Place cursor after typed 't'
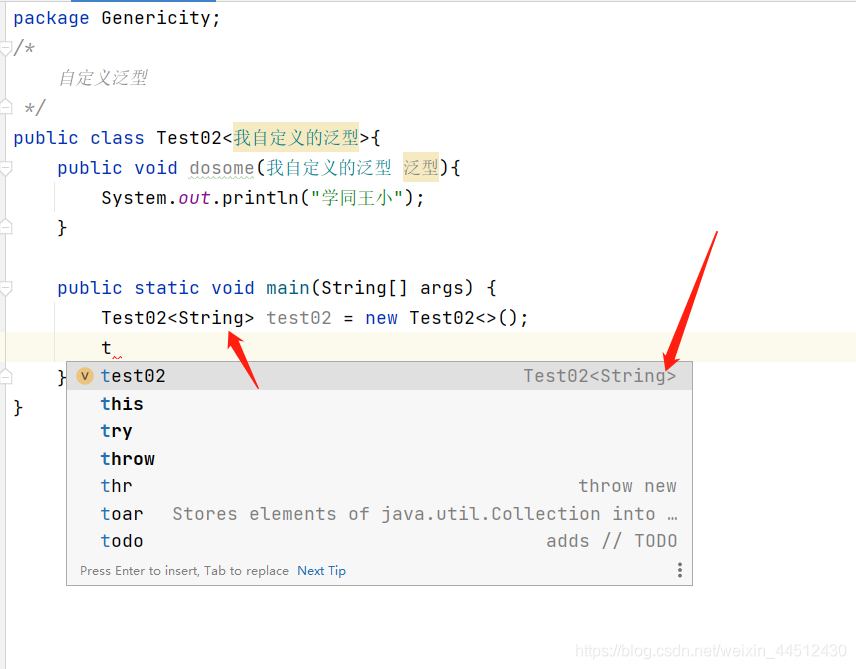856x669 pixels. point(112,348)
